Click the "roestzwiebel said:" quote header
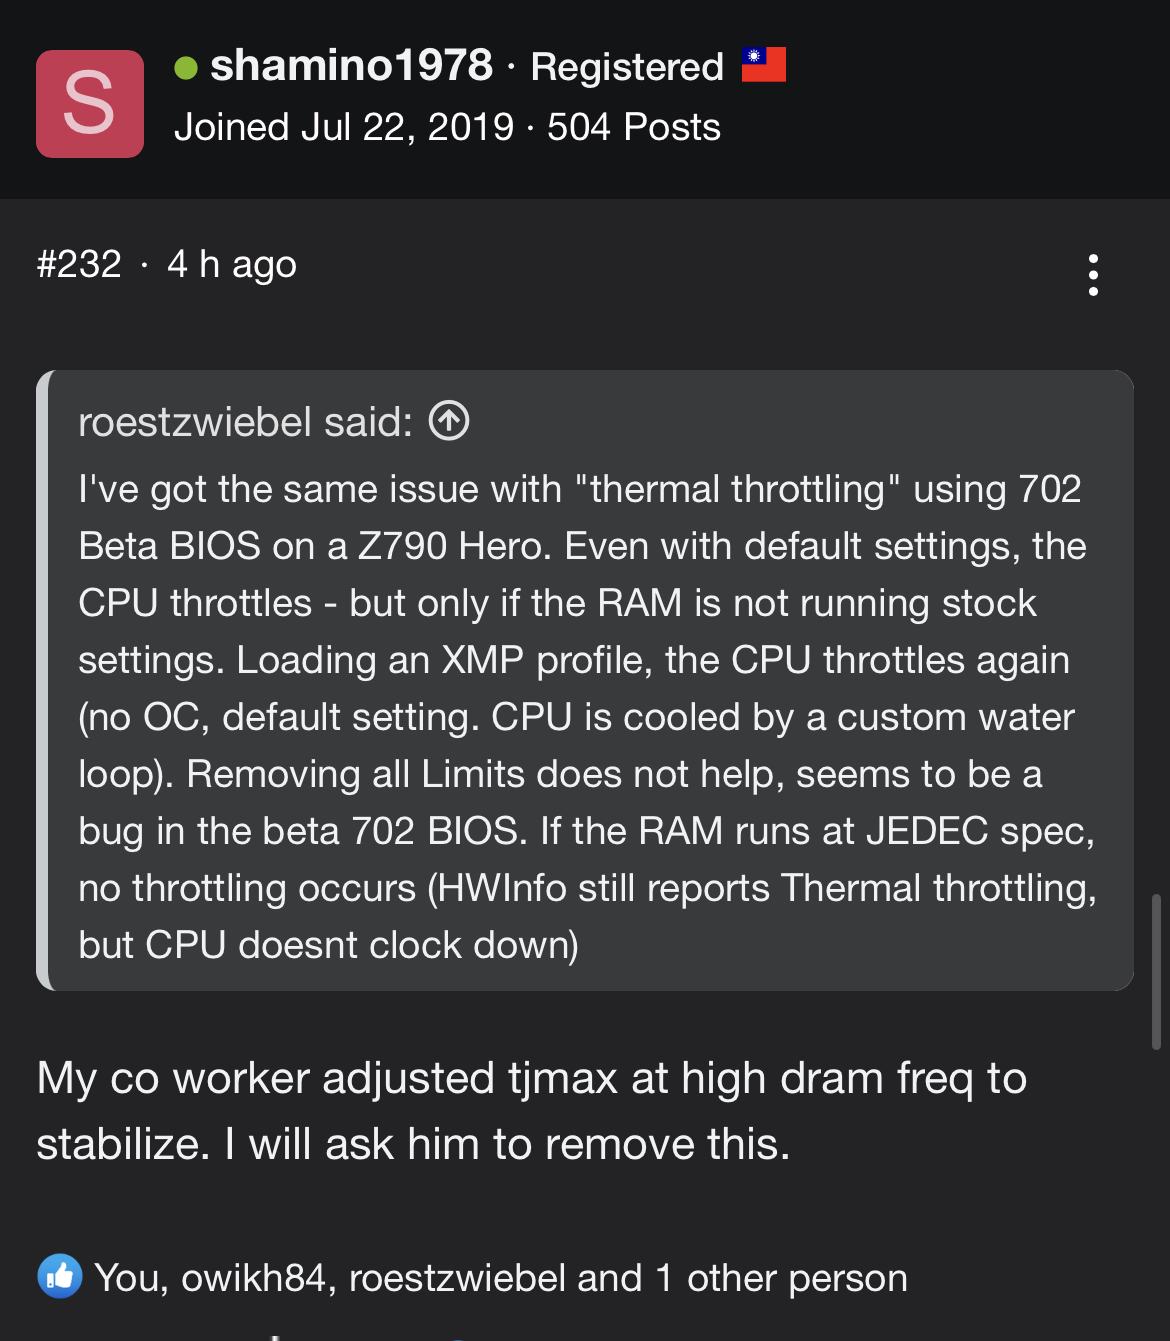 pyautogui.click(x=245, y=422)
